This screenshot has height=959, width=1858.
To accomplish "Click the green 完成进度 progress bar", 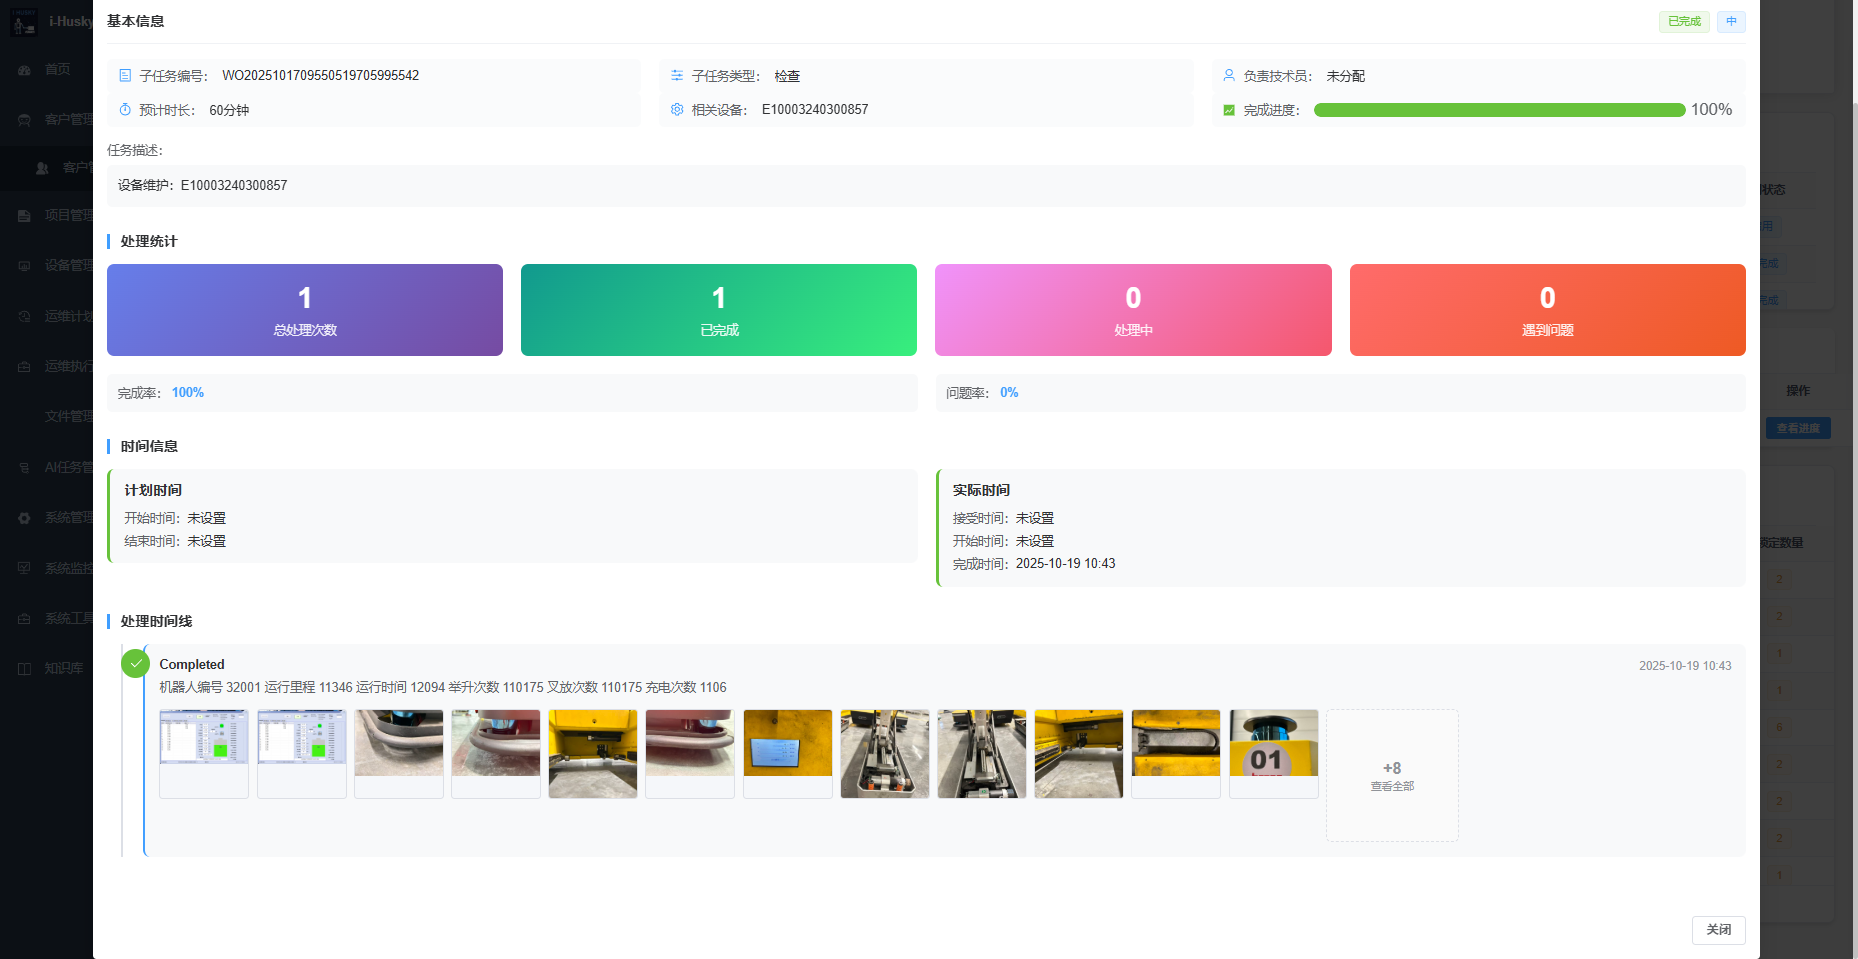I will click(1498, 110).
